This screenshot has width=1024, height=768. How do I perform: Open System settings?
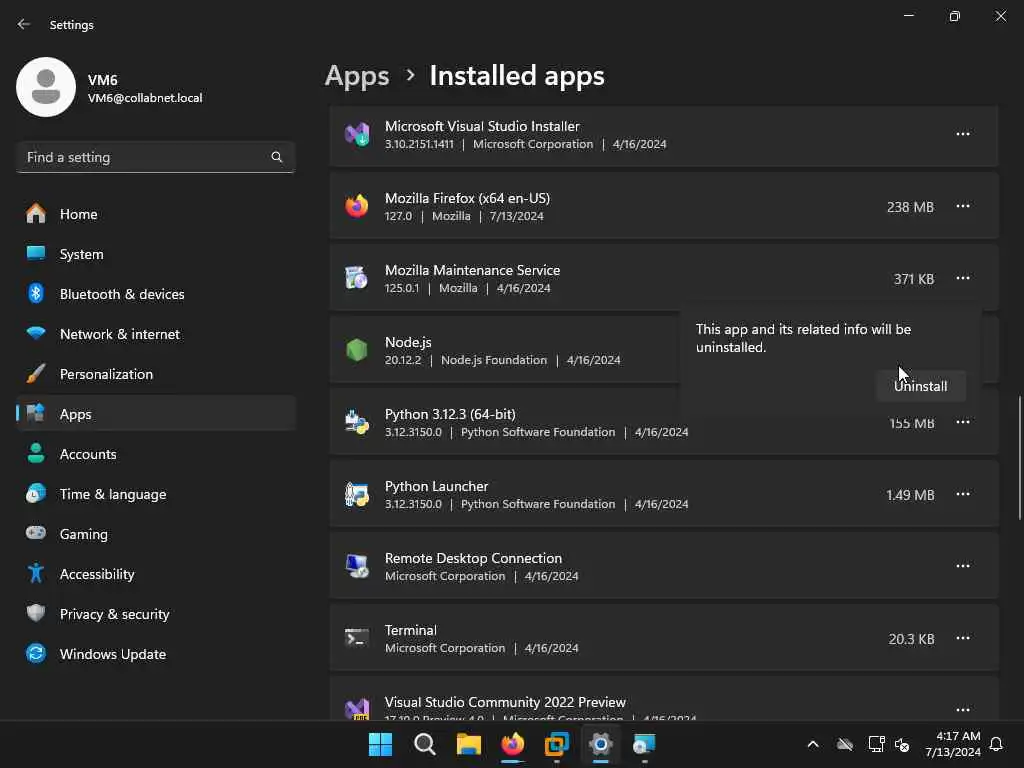pos(155,254)
